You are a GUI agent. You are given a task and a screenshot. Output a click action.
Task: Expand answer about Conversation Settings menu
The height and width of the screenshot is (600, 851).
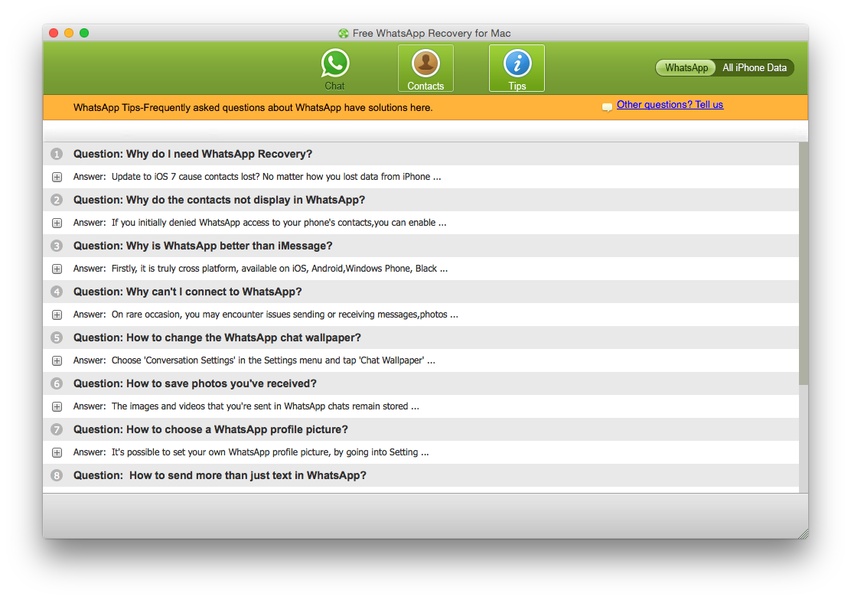click(x=57, y=361)
